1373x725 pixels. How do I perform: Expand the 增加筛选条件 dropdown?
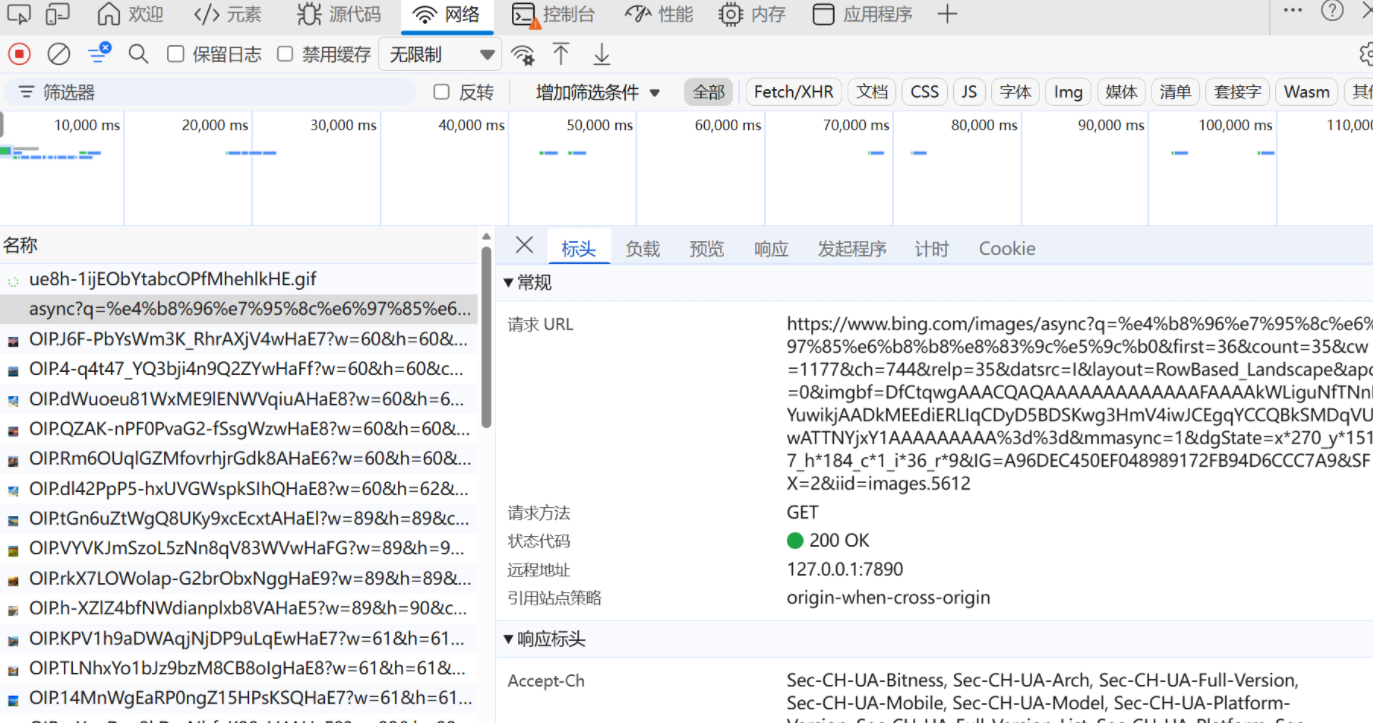tap(598, 92)
